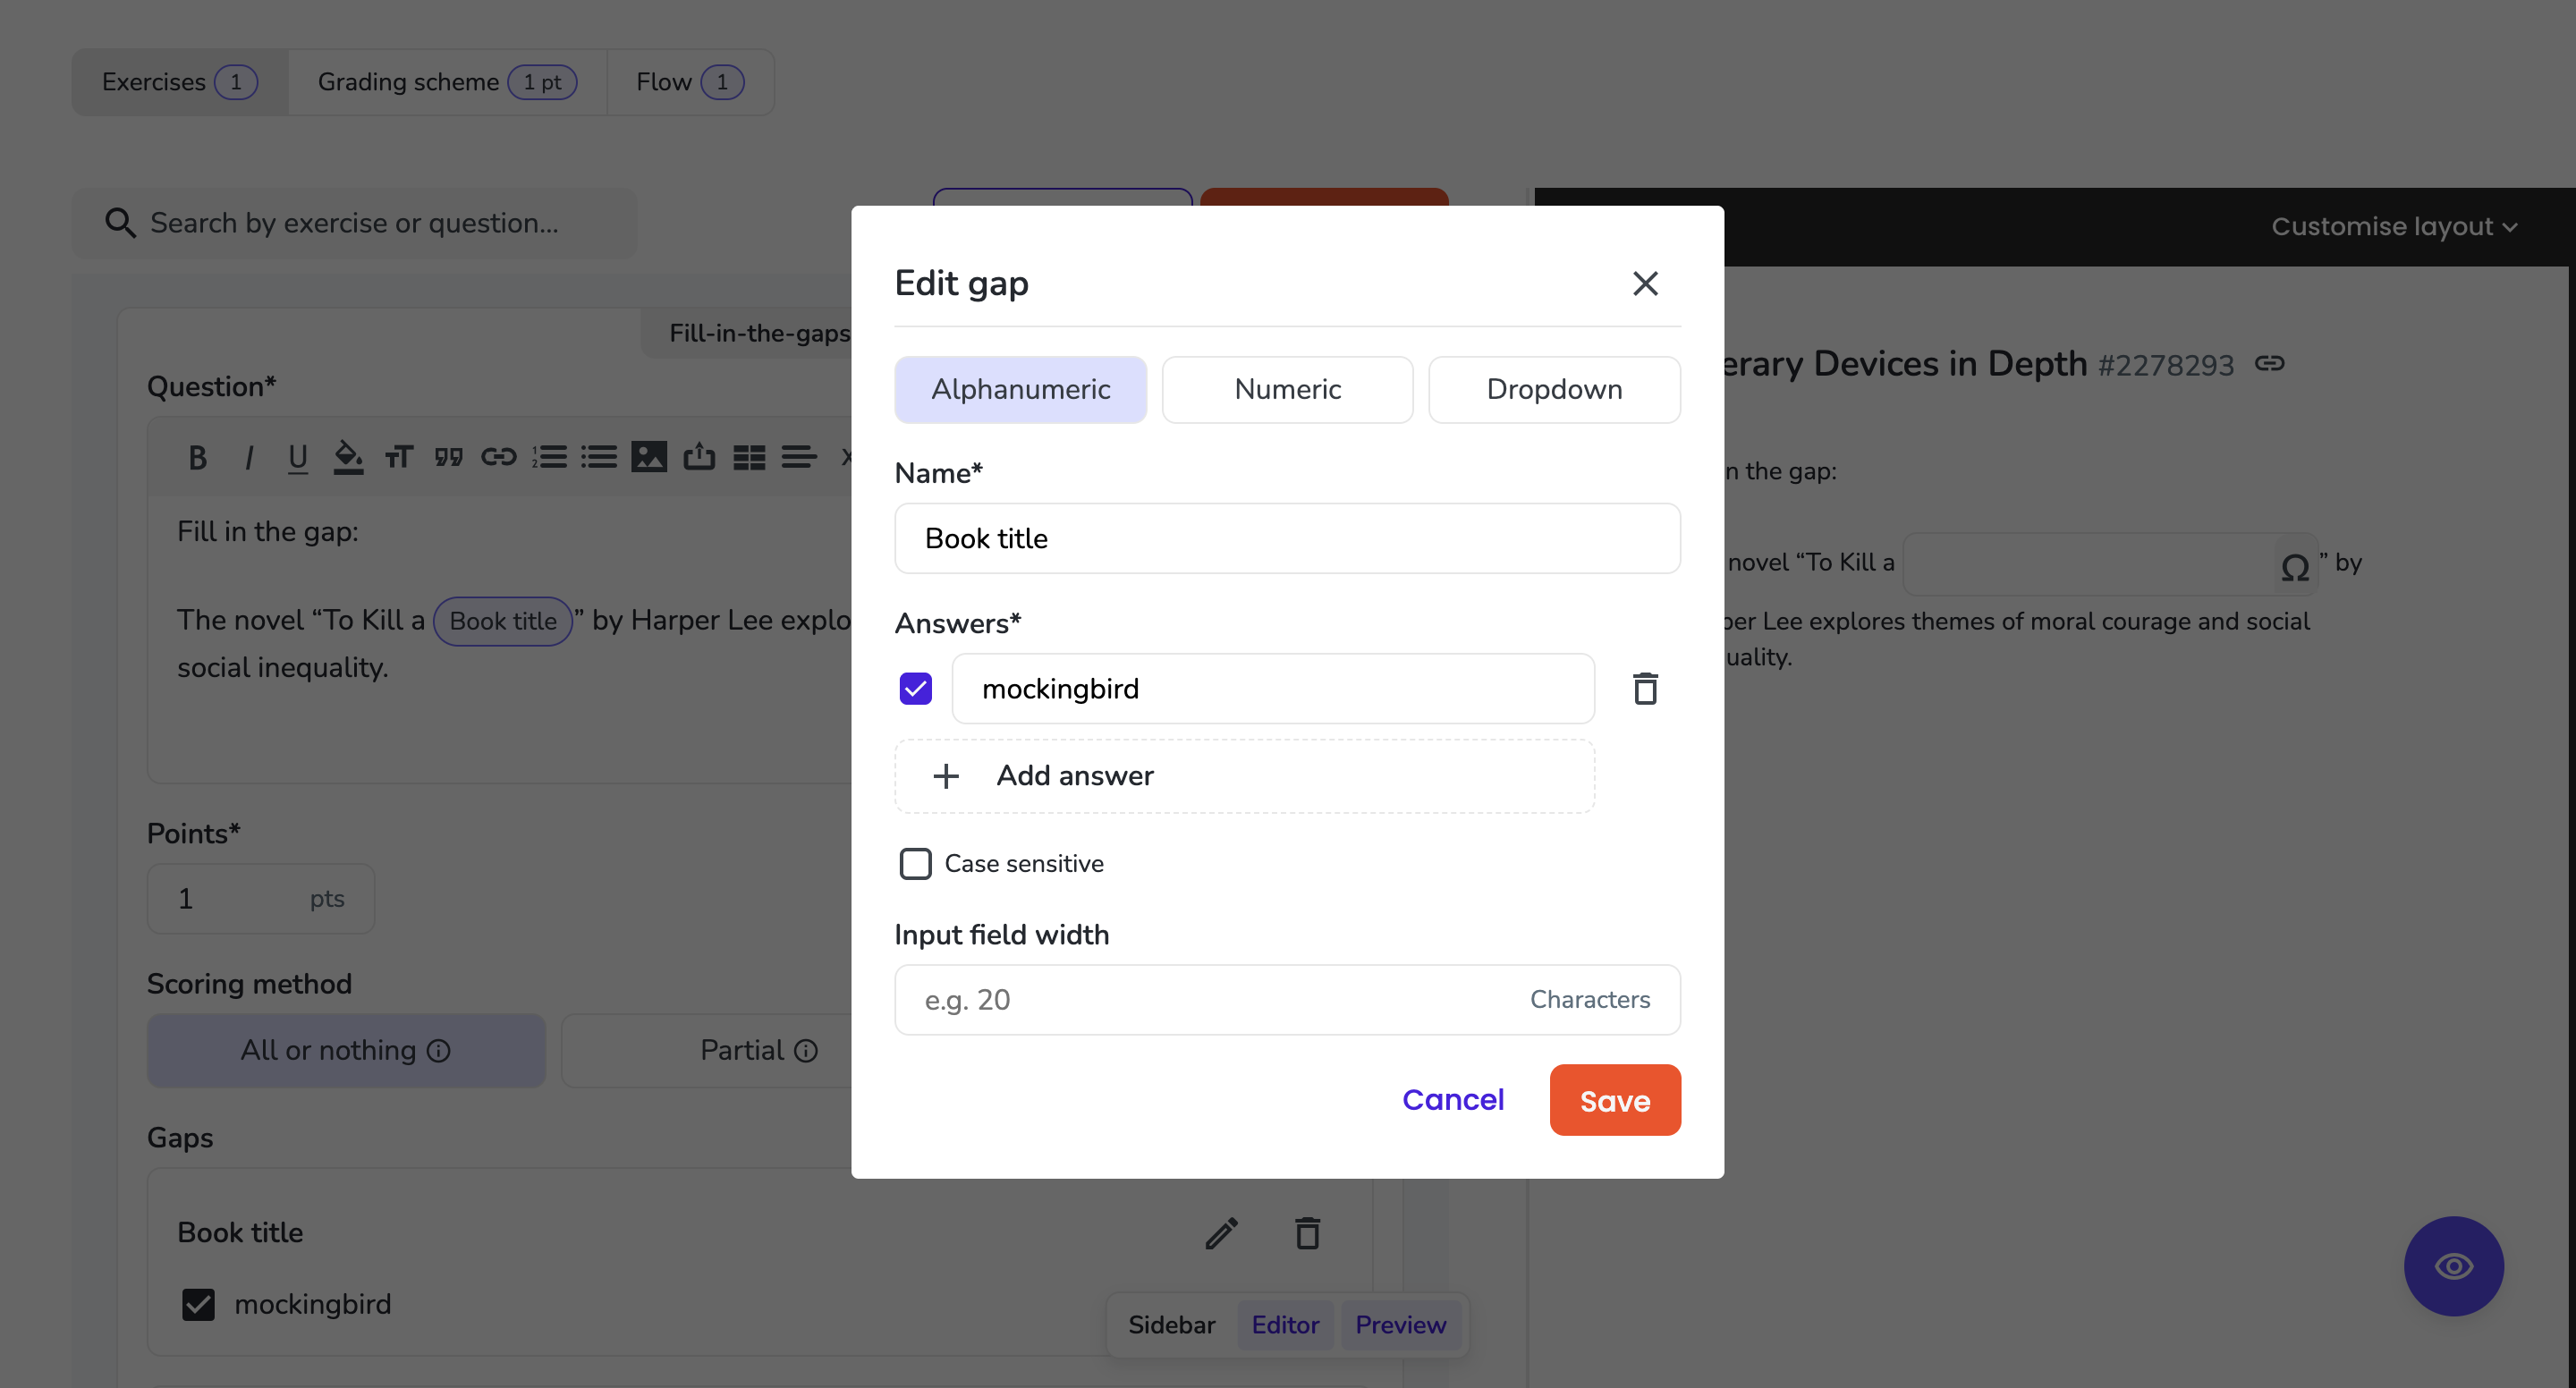Screen dimensions: 2576x1388
Task: Apply italic formatting in question editor
Action: (248, 458)
